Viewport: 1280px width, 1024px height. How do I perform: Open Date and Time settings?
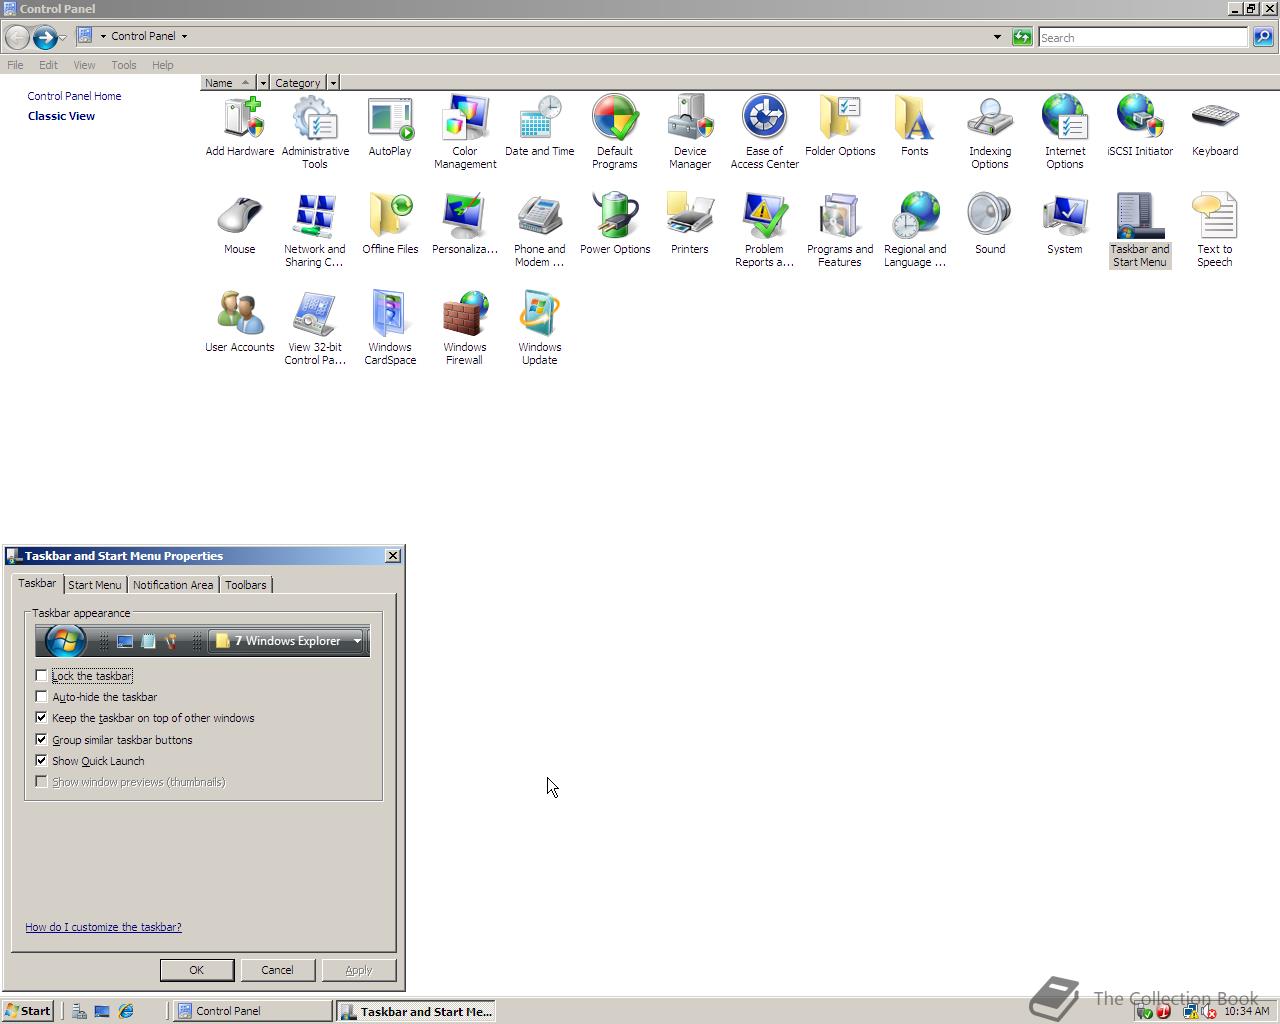[x=540, y=127]
